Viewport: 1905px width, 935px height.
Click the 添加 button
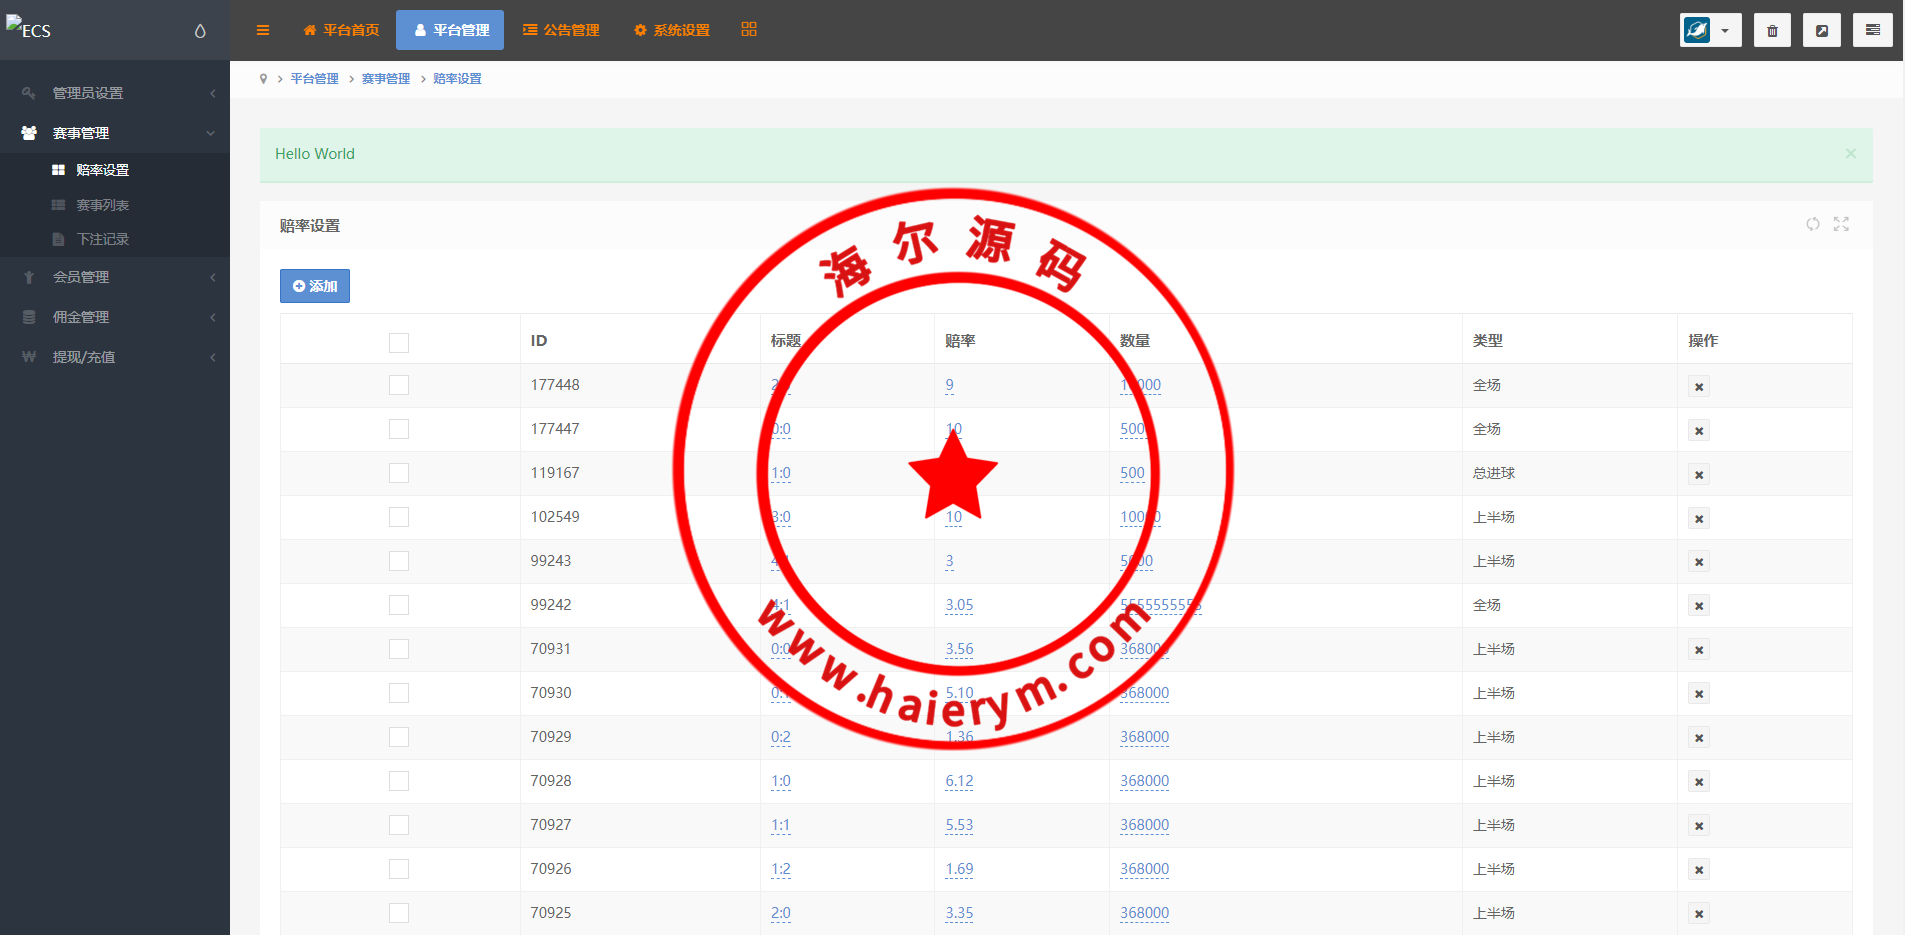(315, 286)
